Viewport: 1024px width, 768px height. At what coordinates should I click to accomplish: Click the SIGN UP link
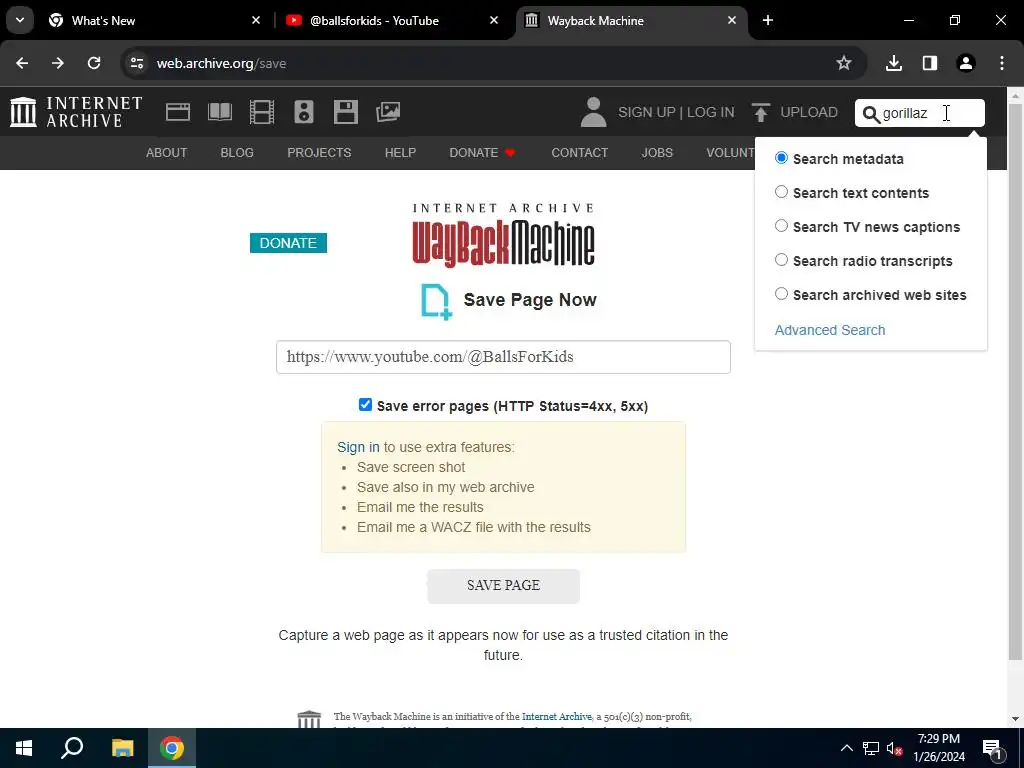coord(647,112)
